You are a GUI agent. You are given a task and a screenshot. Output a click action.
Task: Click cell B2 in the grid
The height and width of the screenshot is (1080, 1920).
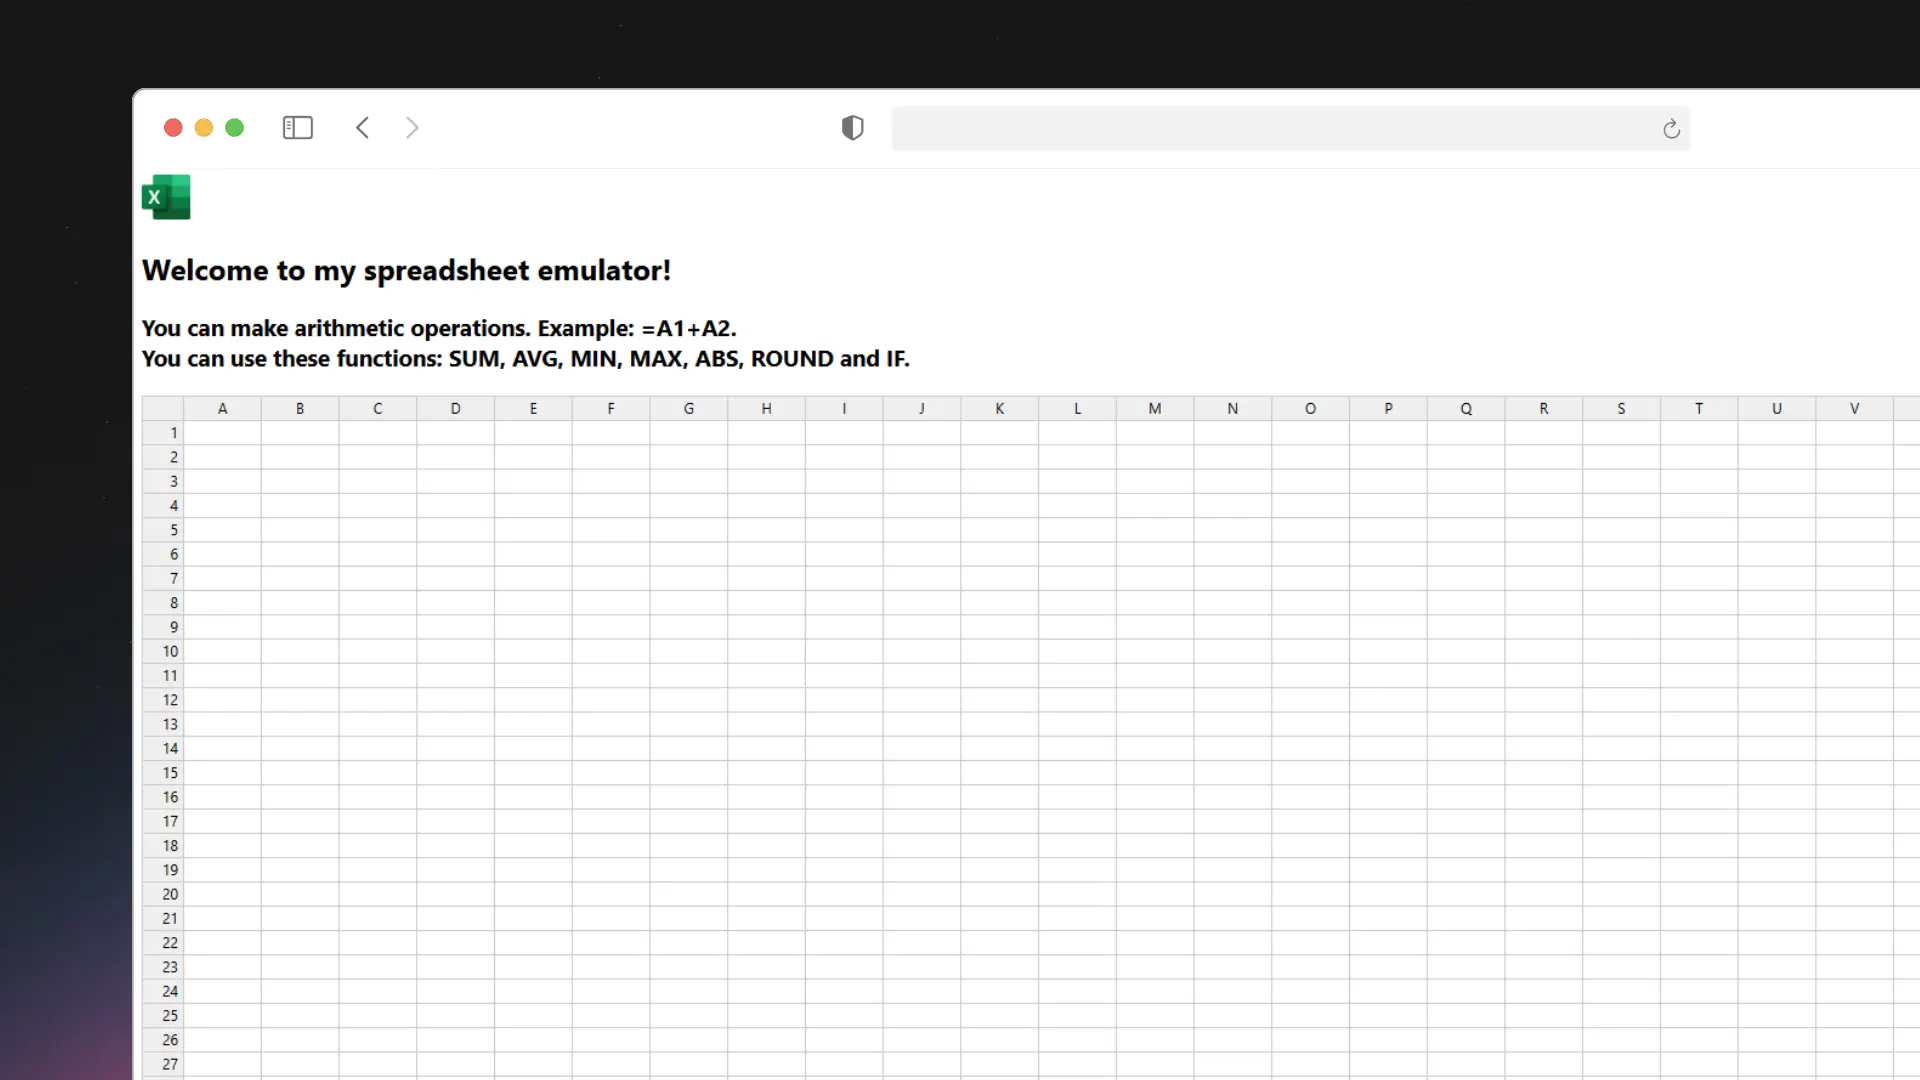300,457
